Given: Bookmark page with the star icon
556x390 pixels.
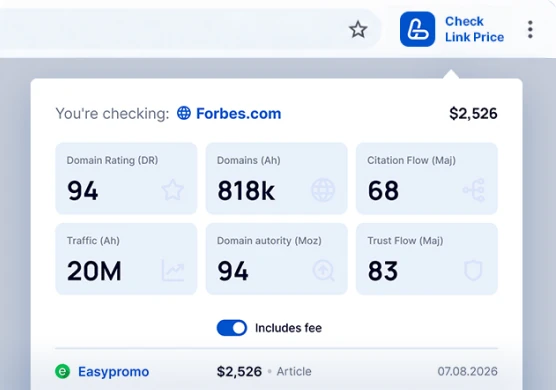Looking at the screenshot, I should click(358, 29).
